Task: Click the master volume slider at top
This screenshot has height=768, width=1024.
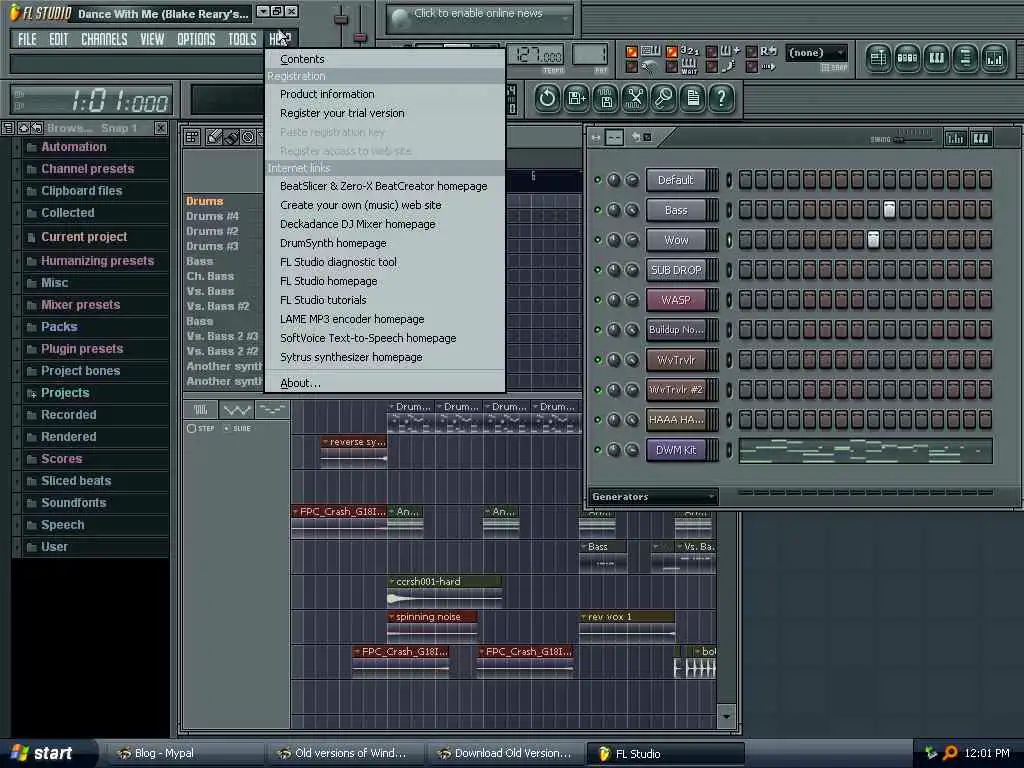Action: click(340, 19)
